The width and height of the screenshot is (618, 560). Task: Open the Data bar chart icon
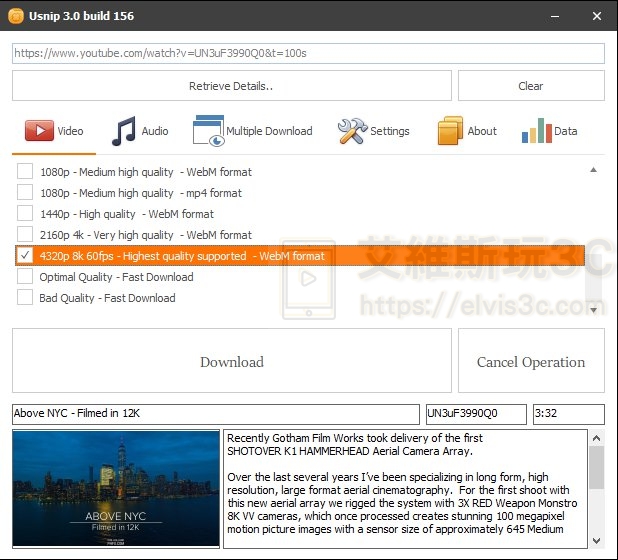(x=536, y=131)
